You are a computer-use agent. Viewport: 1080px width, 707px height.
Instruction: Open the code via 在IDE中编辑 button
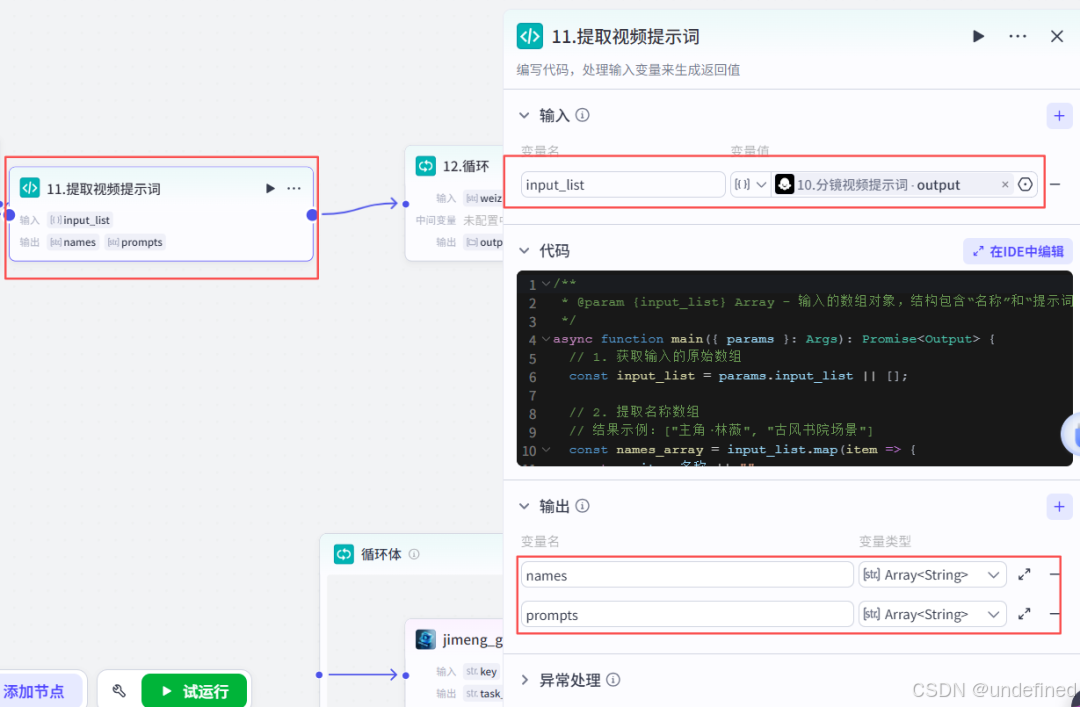point(1017,251)
